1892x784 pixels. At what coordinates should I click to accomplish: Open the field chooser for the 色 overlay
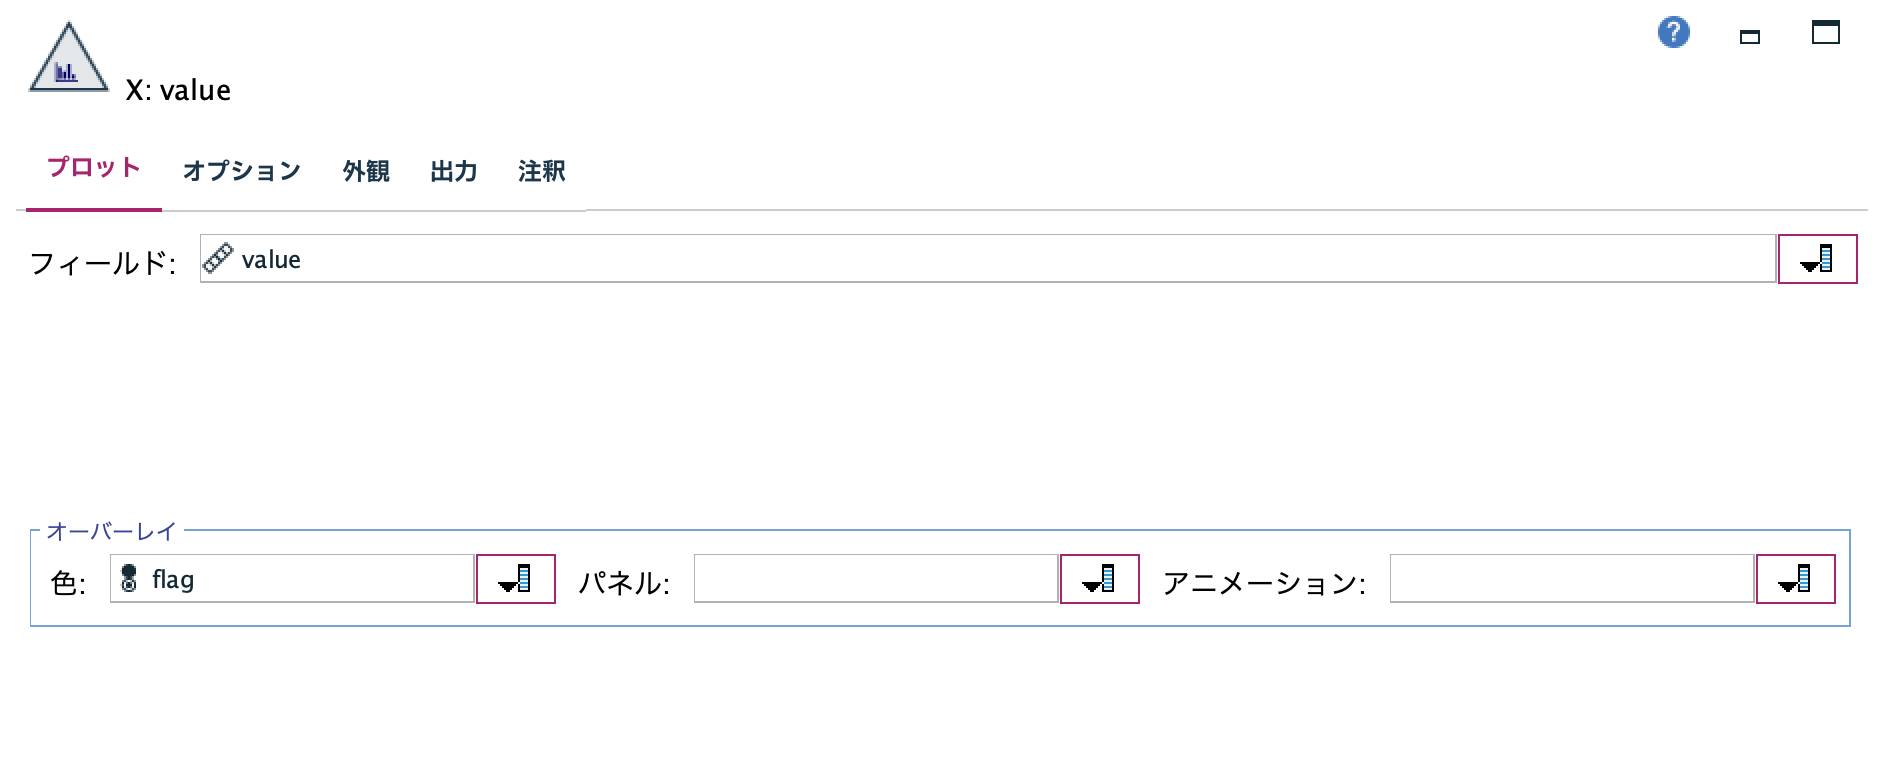tap(515, 579)
